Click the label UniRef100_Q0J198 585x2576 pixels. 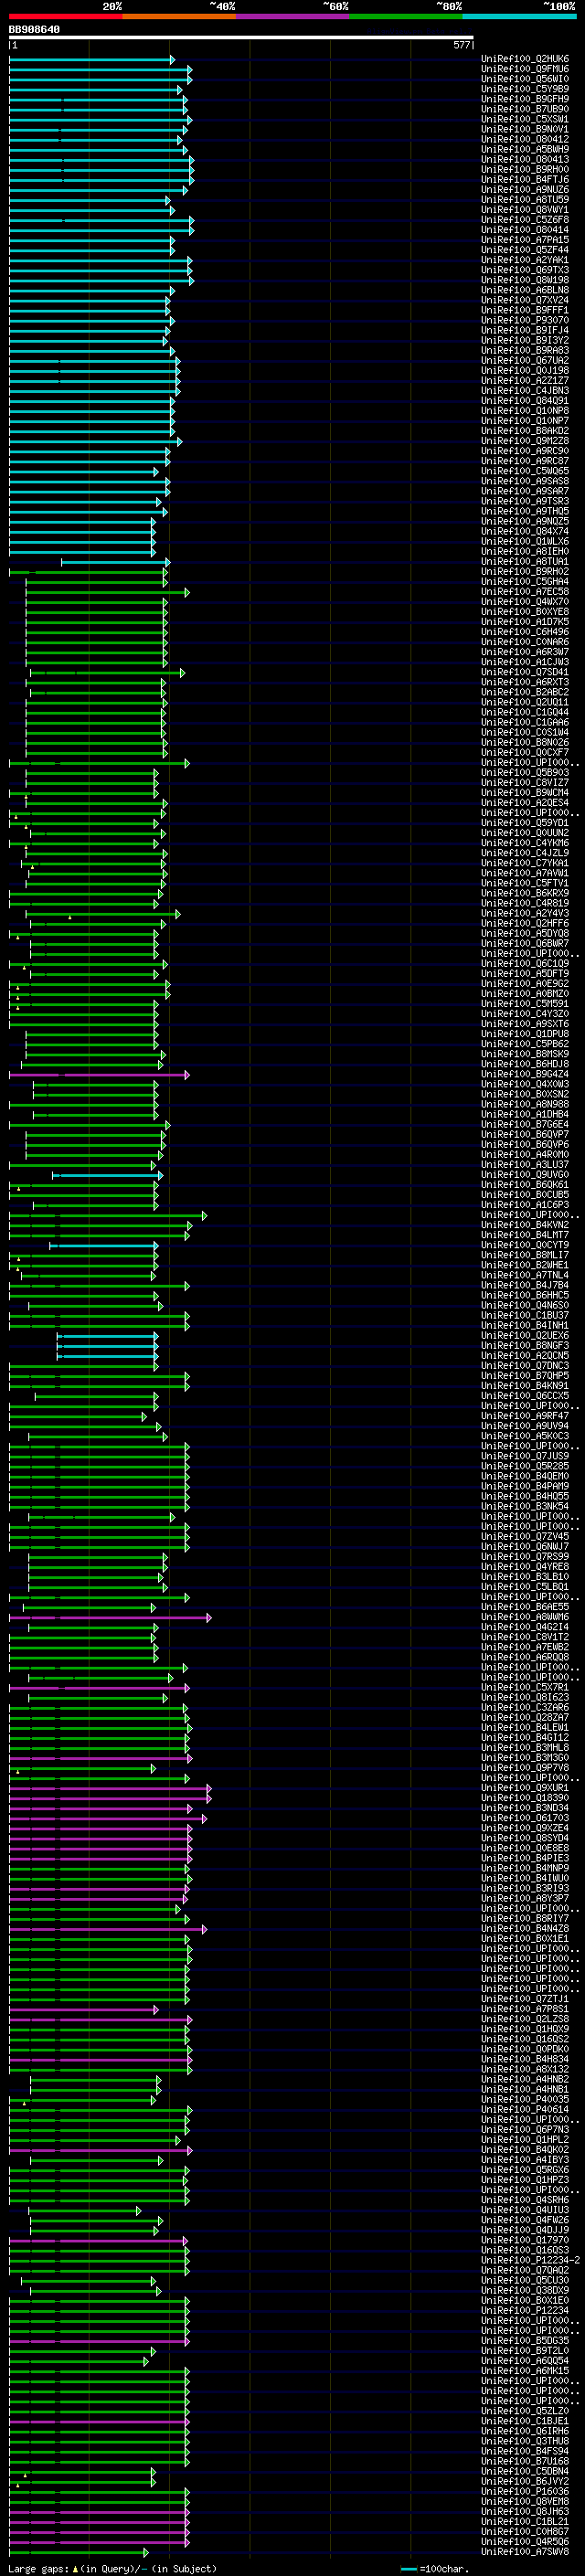point(525,371)
